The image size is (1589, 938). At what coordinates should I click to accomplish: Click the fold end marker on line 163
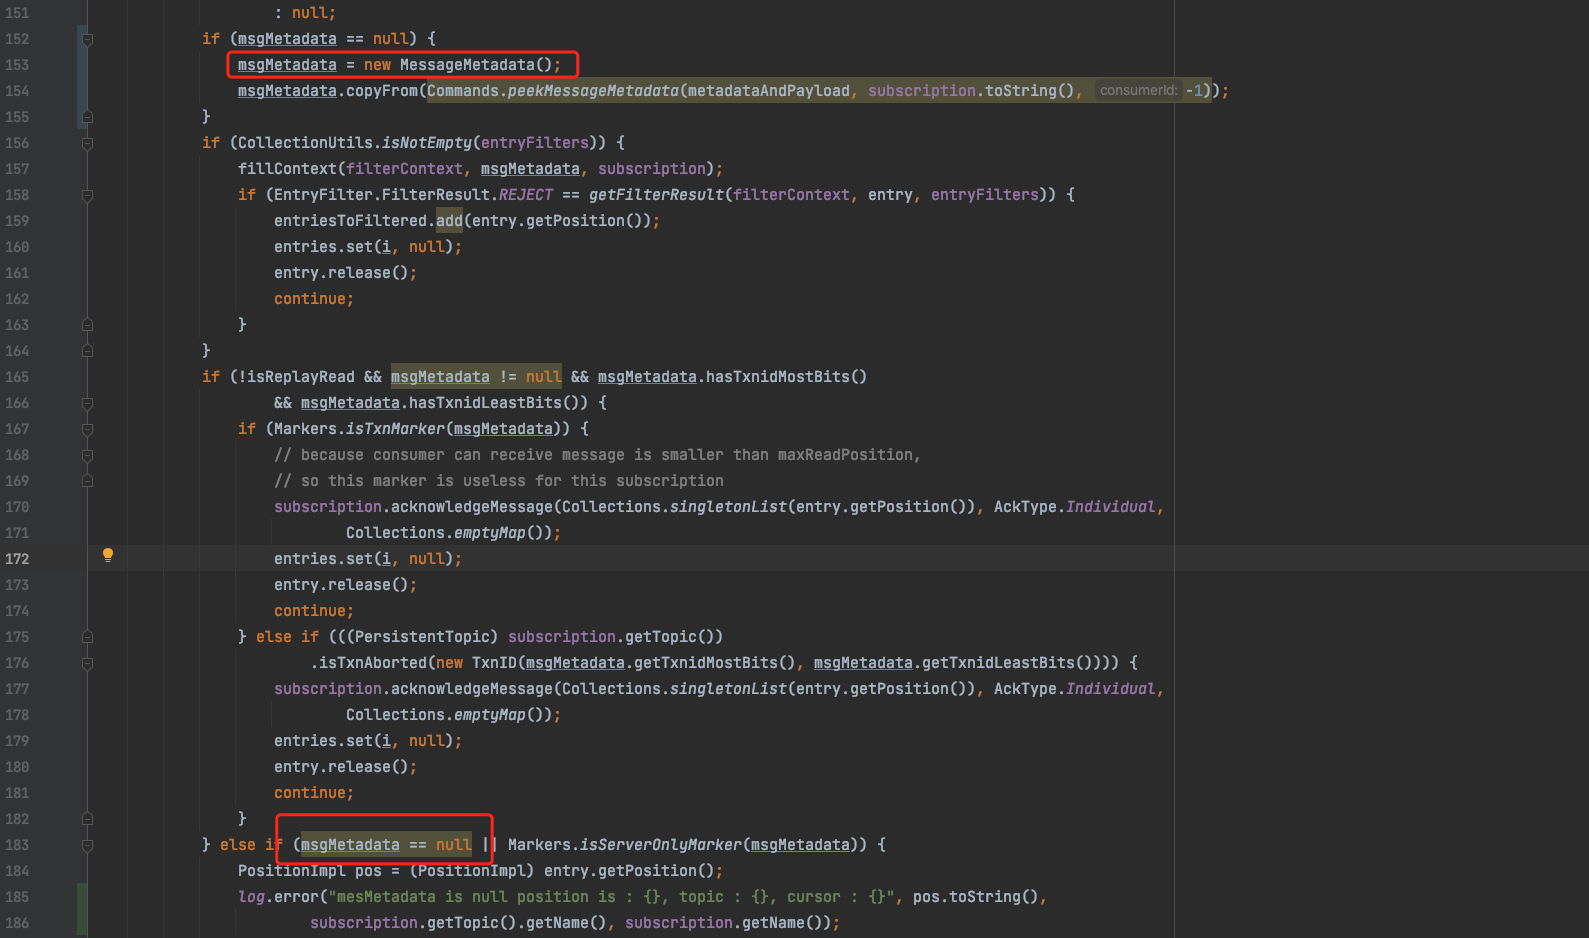coord(87,325)
